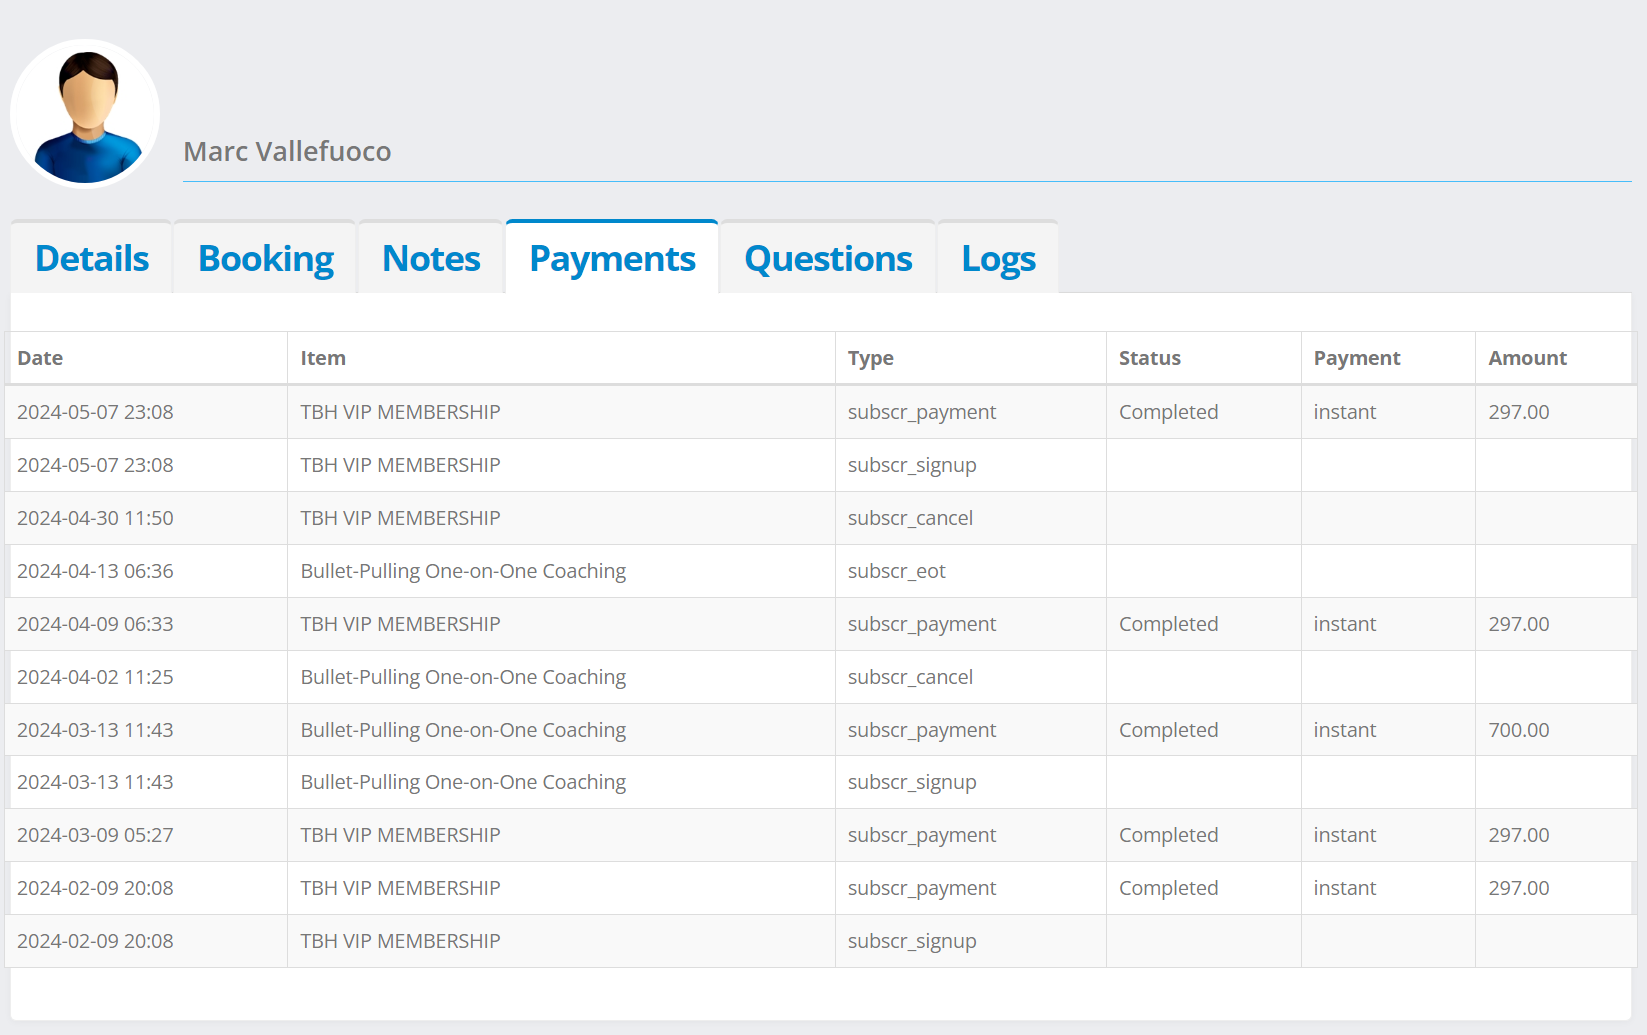Click the Amount column header
This screenshot has height=1035, width=1647.
coord(1527,358)
